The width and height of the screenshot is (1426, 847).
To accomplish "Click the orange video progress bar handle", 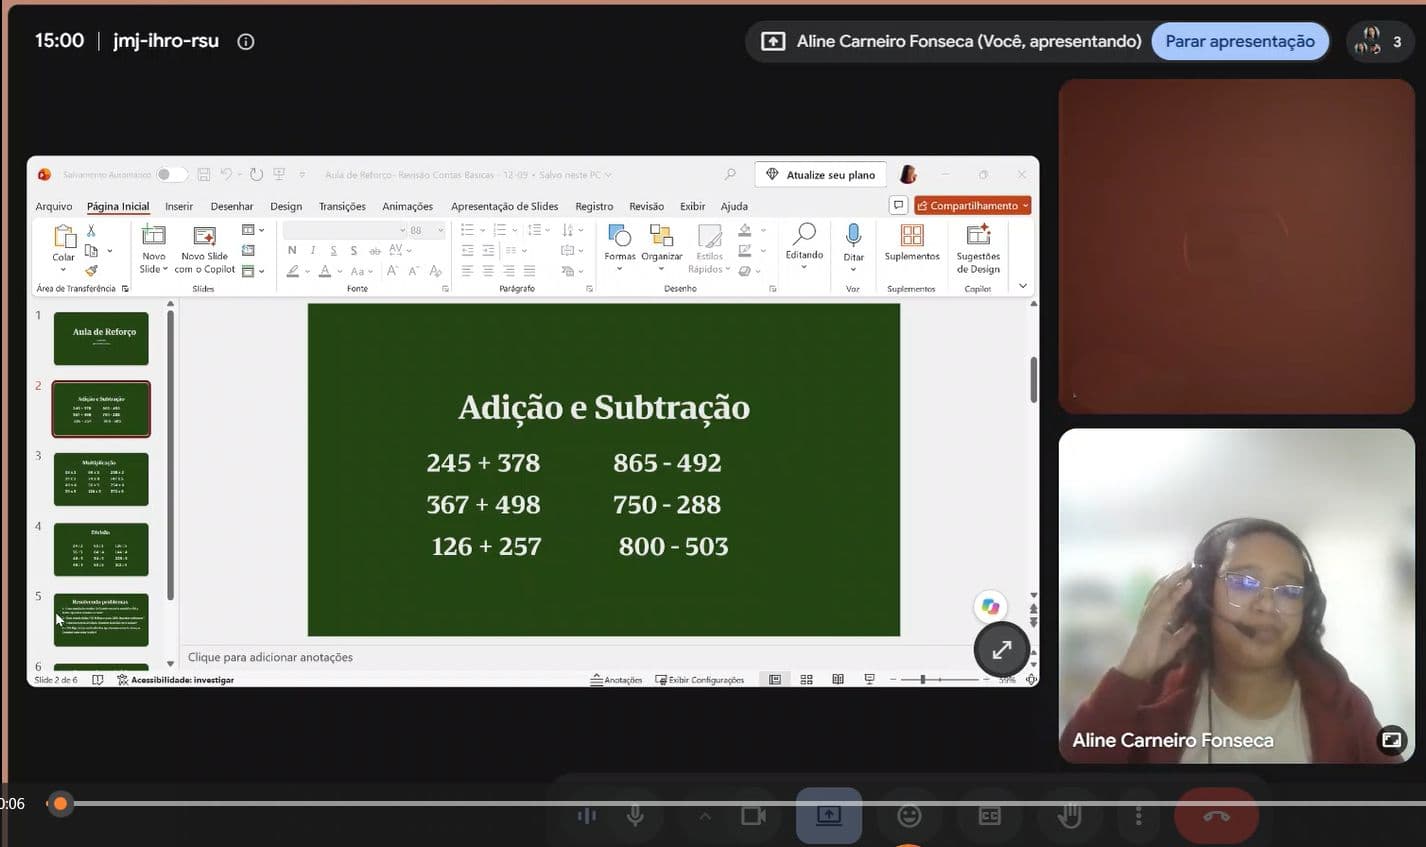I will (60, 803).
